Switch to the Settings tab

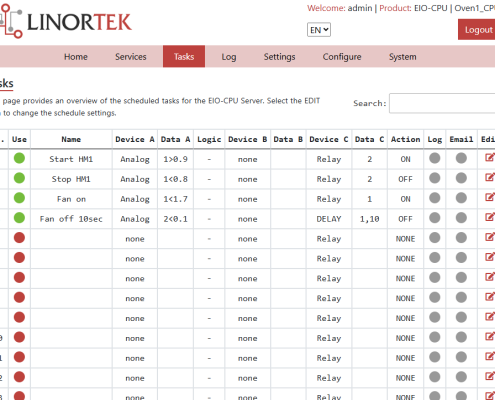tap(279, 57)
